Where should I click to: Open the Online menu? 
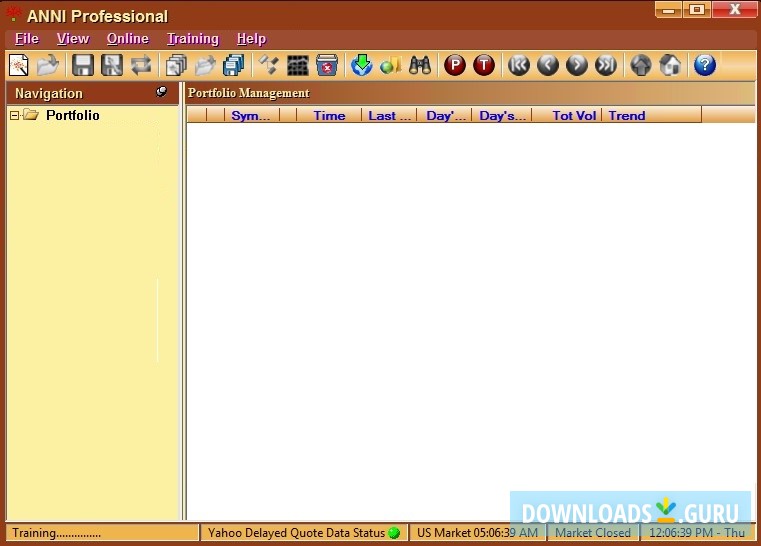[128, 39]
